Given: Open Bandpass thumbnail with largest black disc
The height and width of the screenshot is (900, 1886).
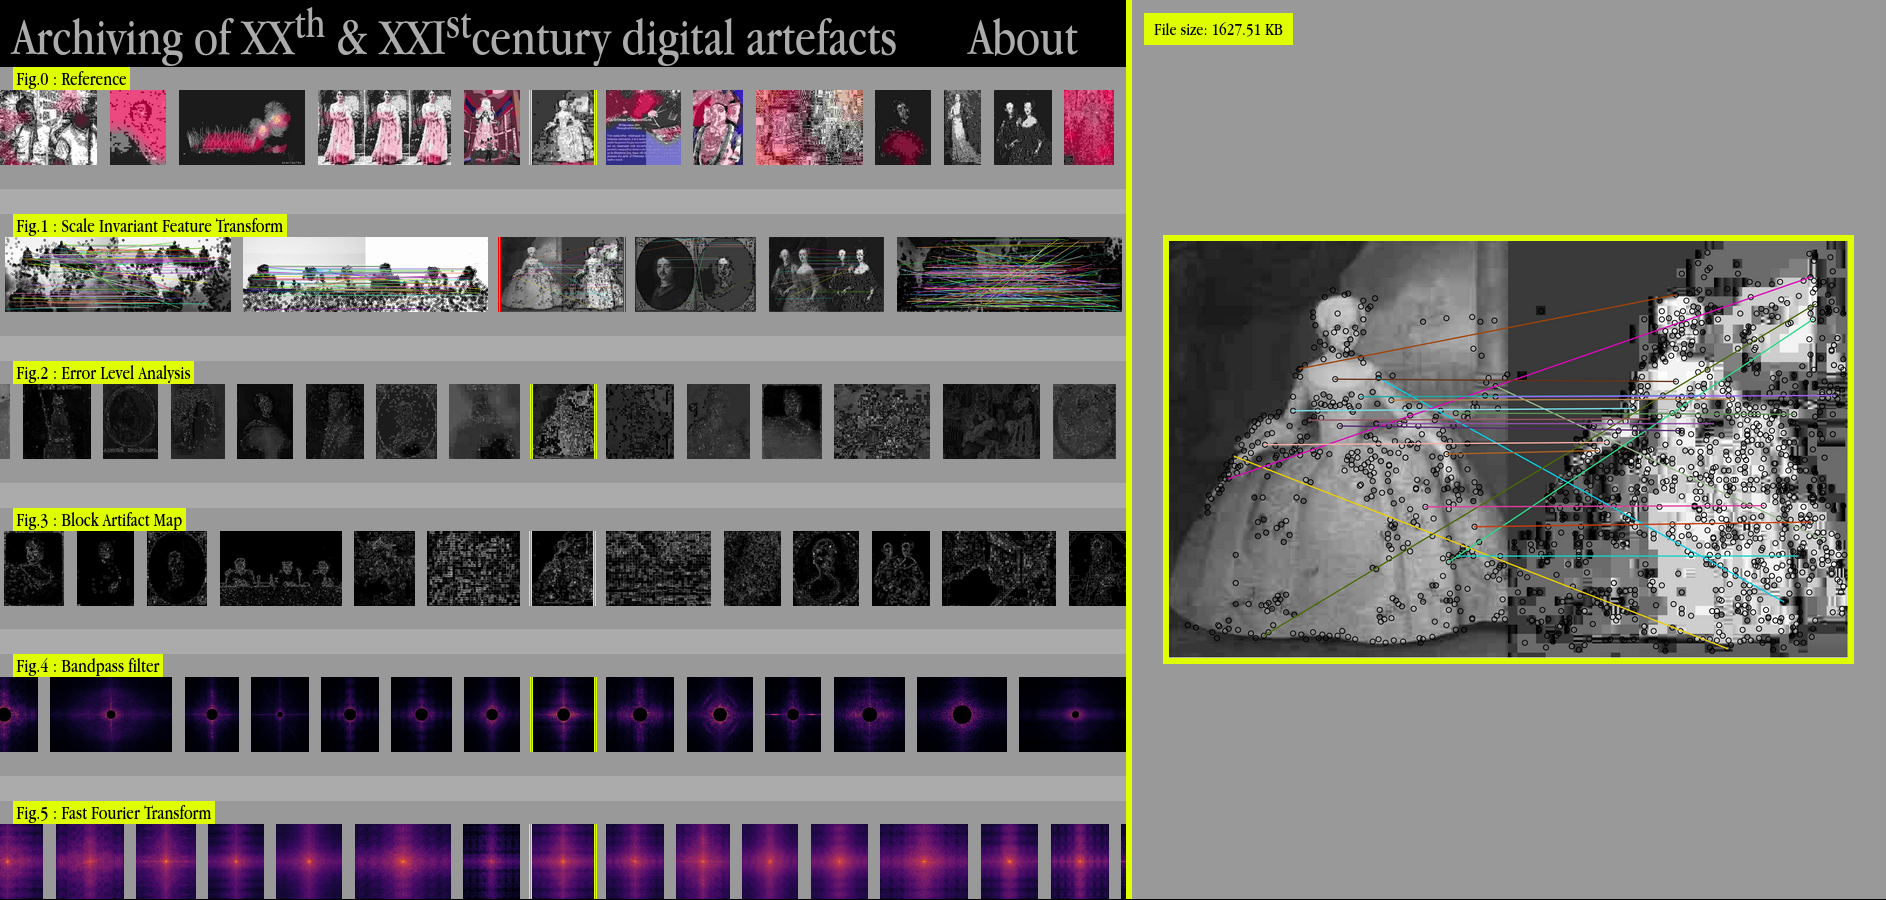Looking at the screenshot, I should pyautogui.click(x=962, y=714).
